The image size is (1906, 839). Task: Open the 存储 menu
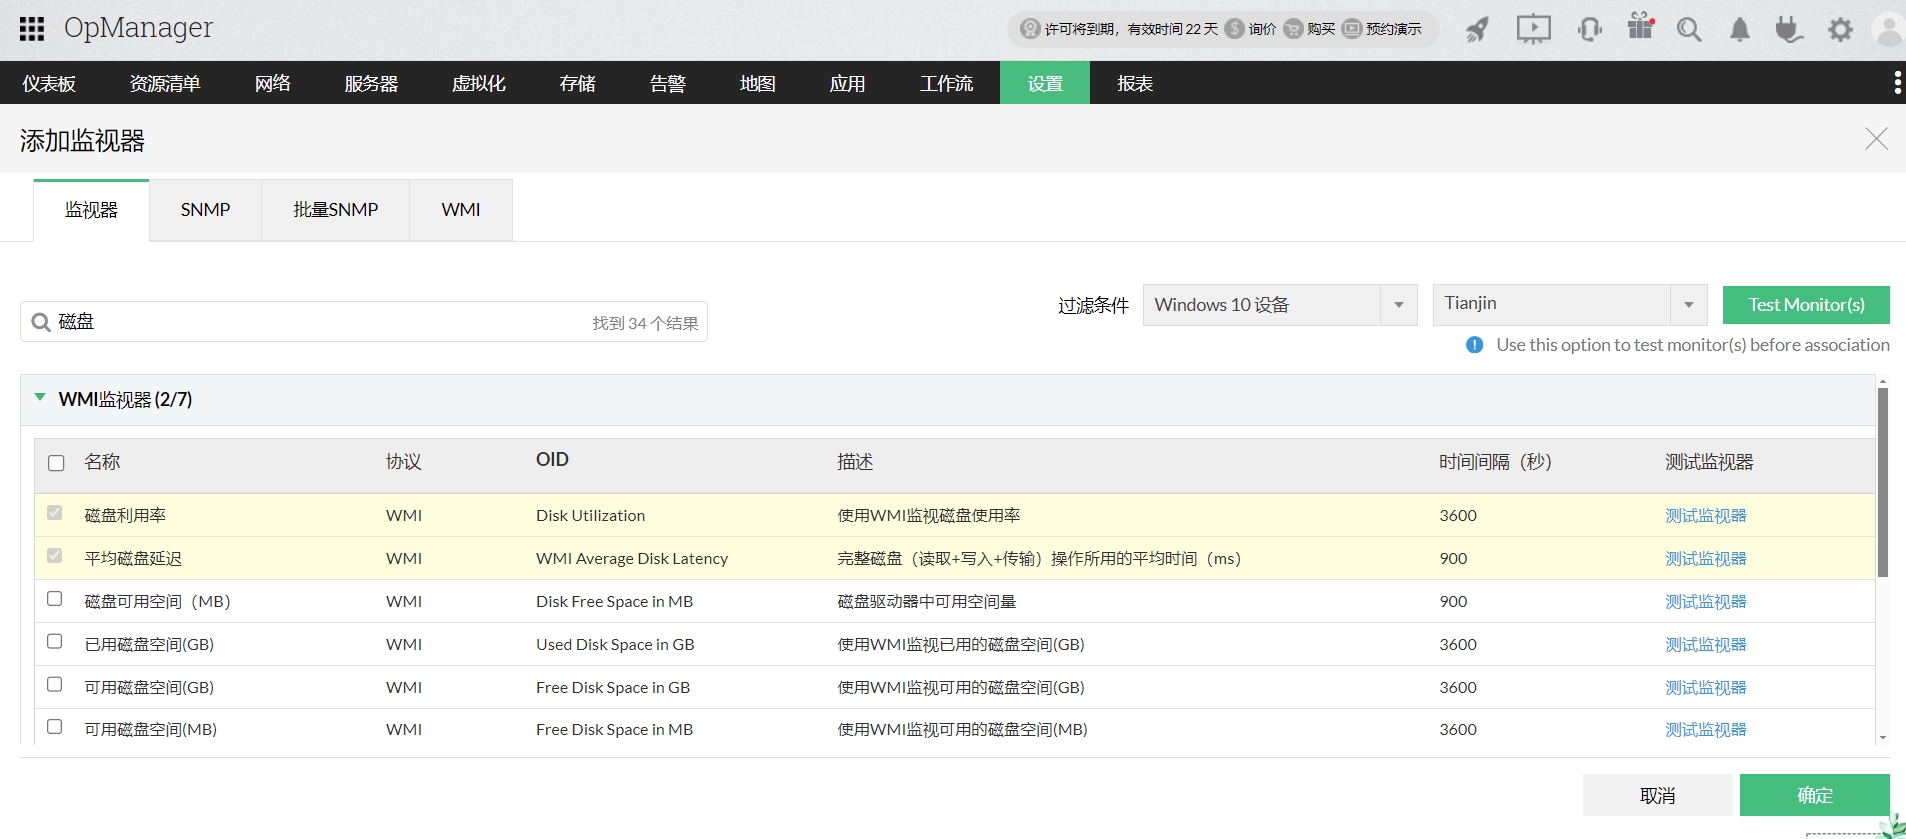pyautogui.click(x=578, y=84)
